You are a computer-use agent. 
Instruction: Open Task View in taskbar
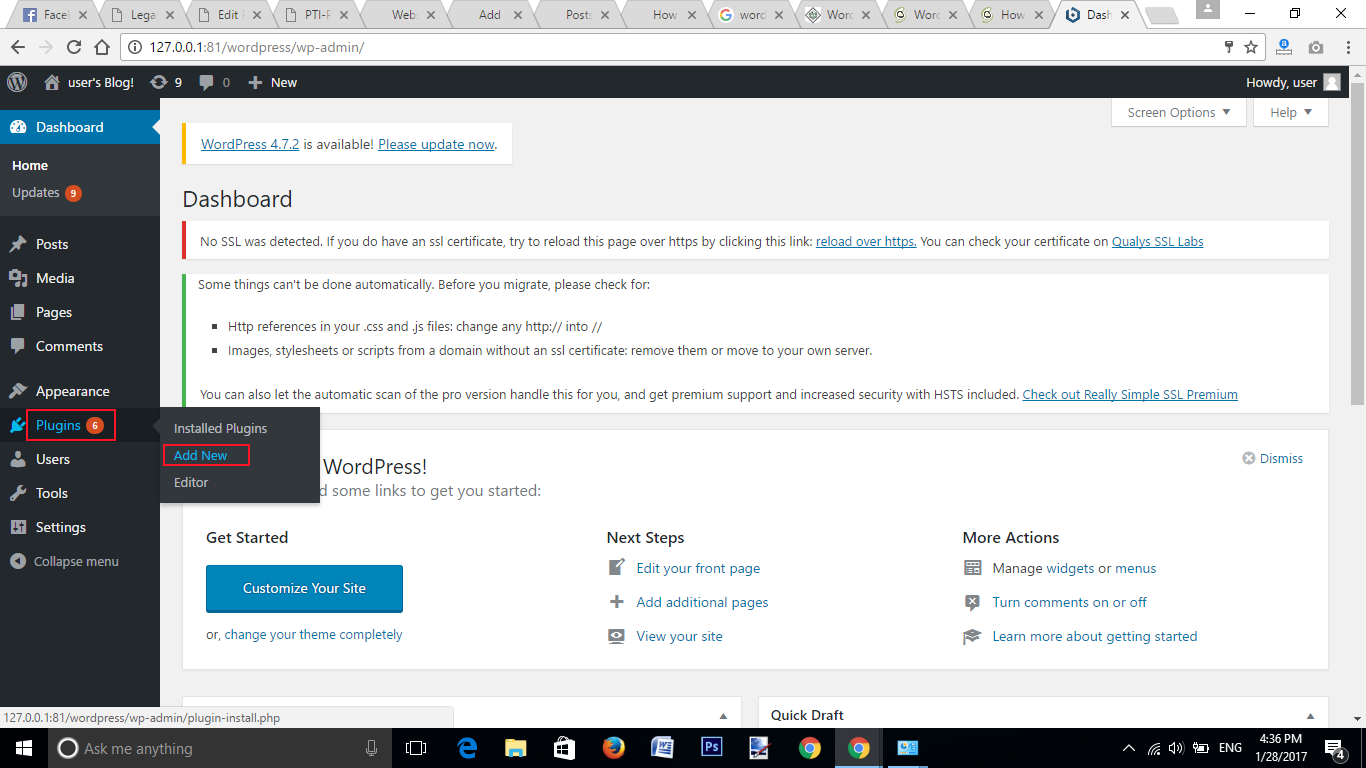point(416,748)
